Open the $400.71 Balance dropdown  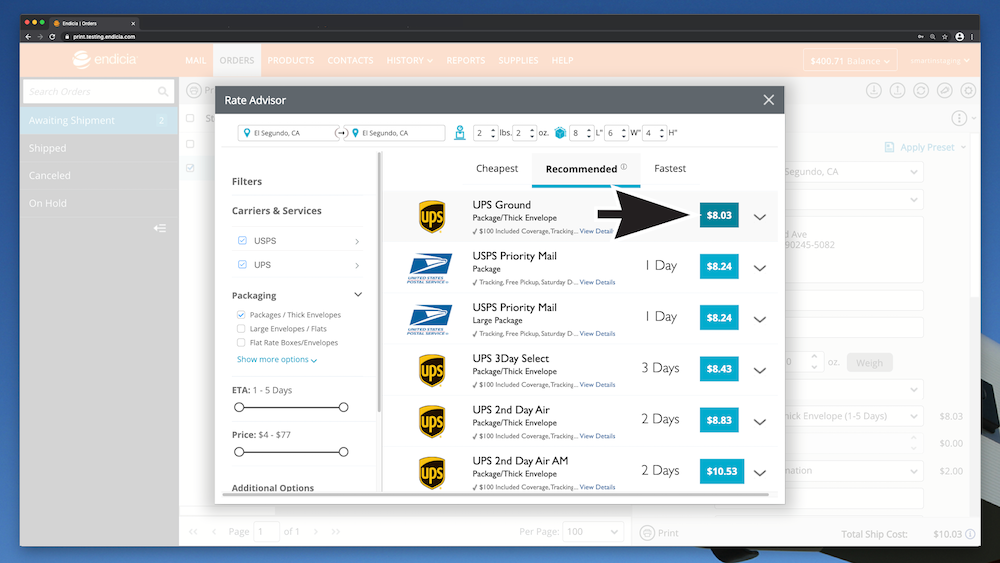(x=849, y=61)
